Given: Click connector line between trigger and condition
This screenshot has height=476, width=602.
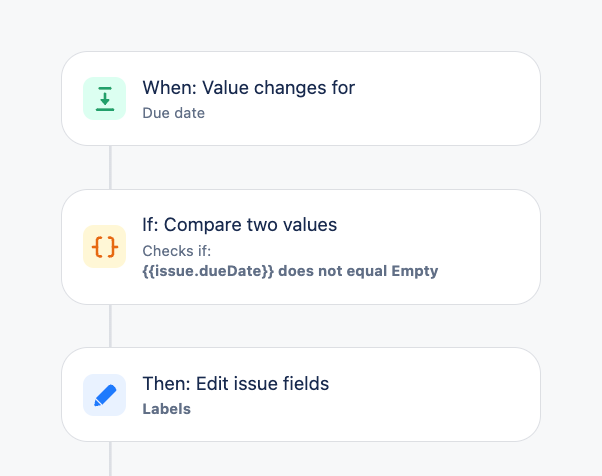Looking at the screenshot, I should click(111, 167).
